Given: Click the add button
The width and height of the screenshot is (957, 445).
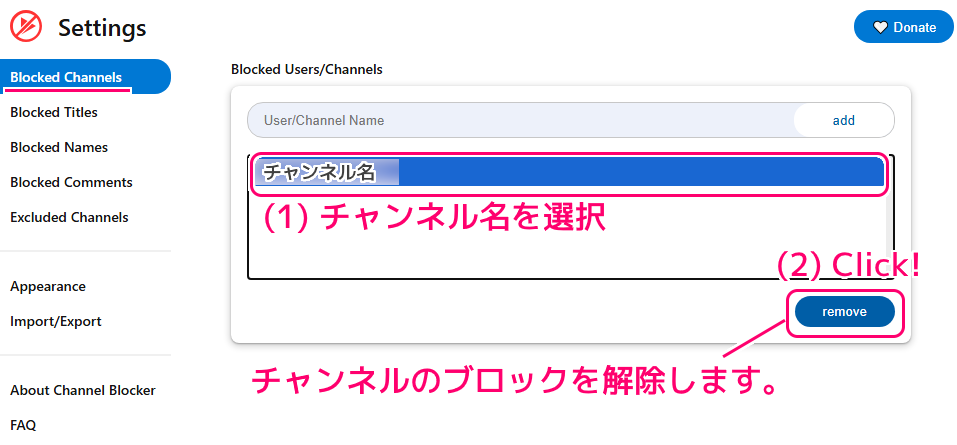Looking at the screenshot, I should click(843, 120).
